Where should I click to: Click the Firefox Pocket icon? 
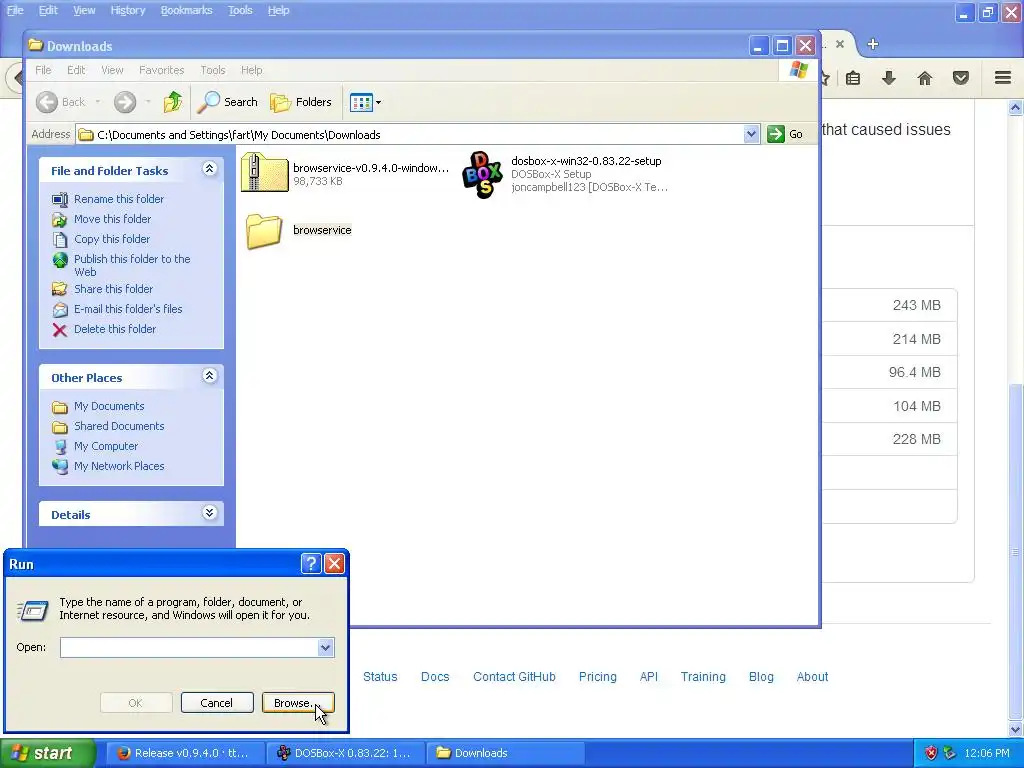[x=961, y=78]
